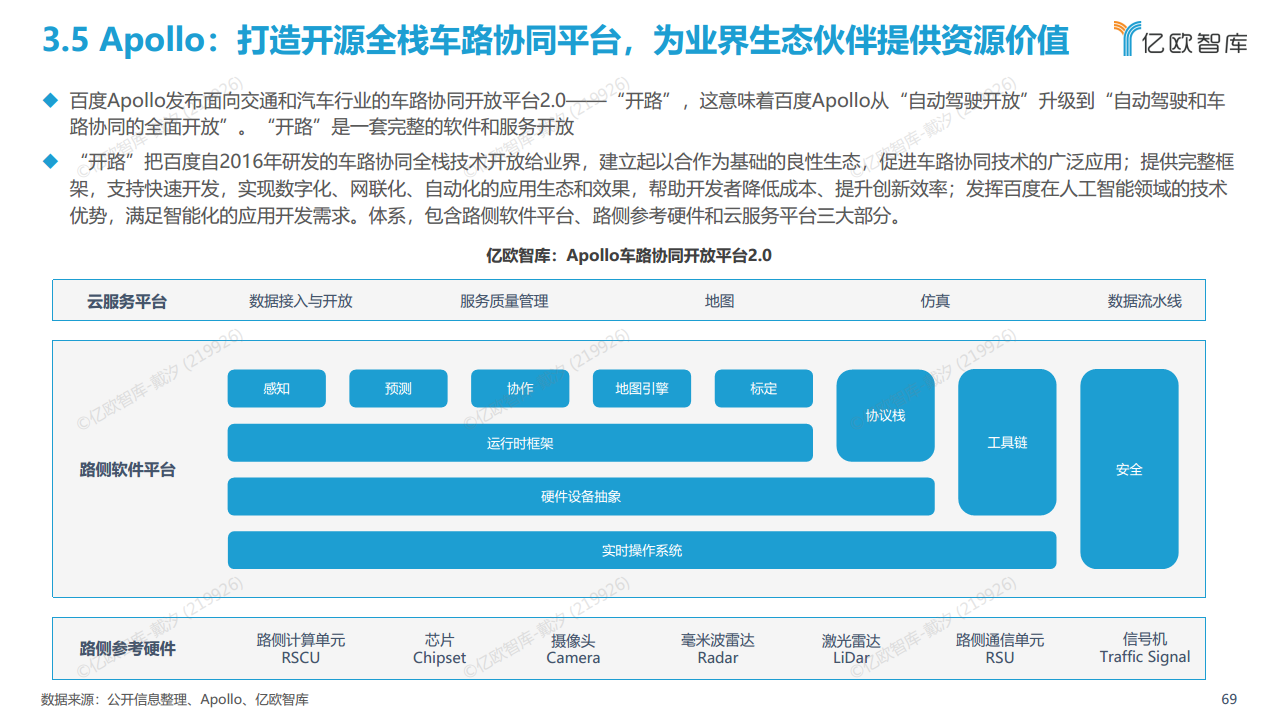Click first bullet paragraph about 百度Apollo发布
This screenshot has height=720, width=1280.
coord(647,113)
